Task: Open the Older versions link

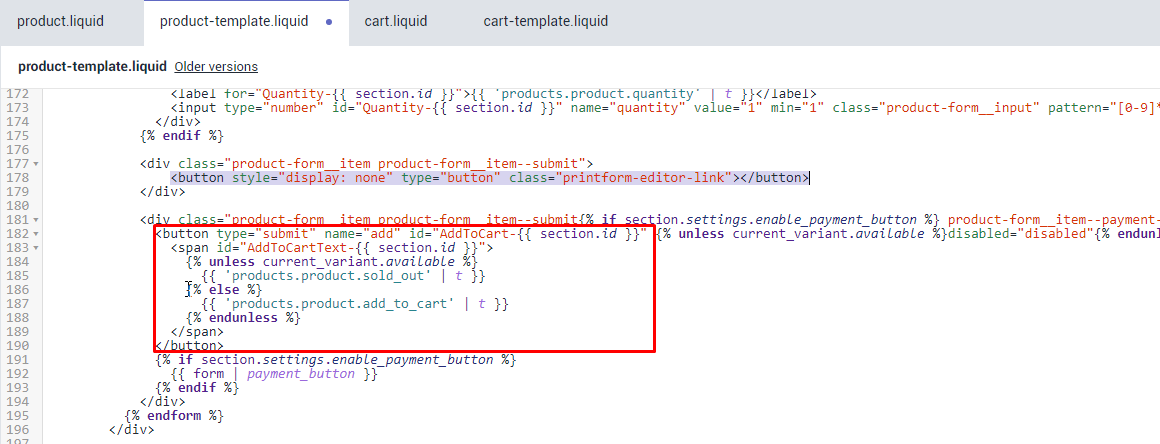Action: [x=216, y=67]
